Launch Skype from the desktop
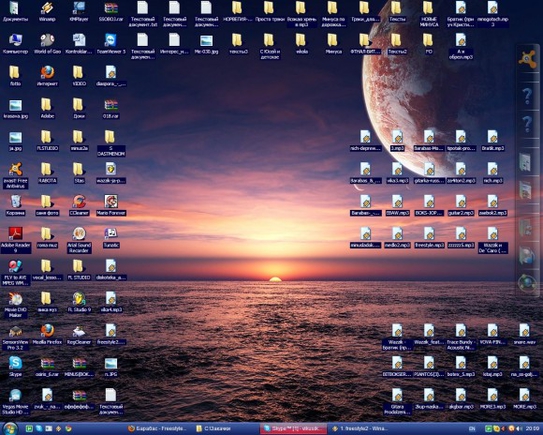 pyautogui.click(x=15, y=367)
